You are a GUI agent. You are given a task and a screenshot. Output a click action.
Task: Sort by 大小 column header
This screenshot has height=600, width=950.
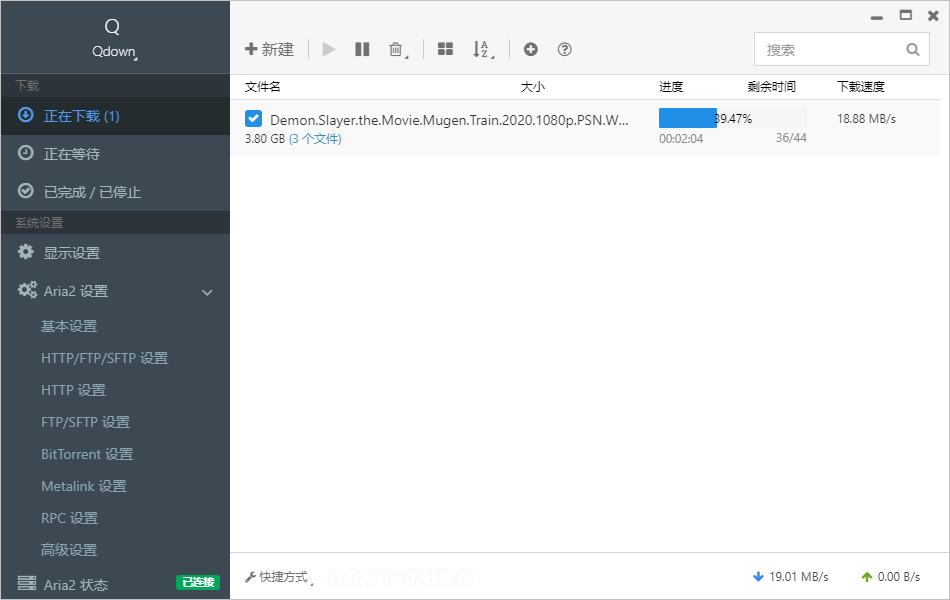click(x=533, y=87)
